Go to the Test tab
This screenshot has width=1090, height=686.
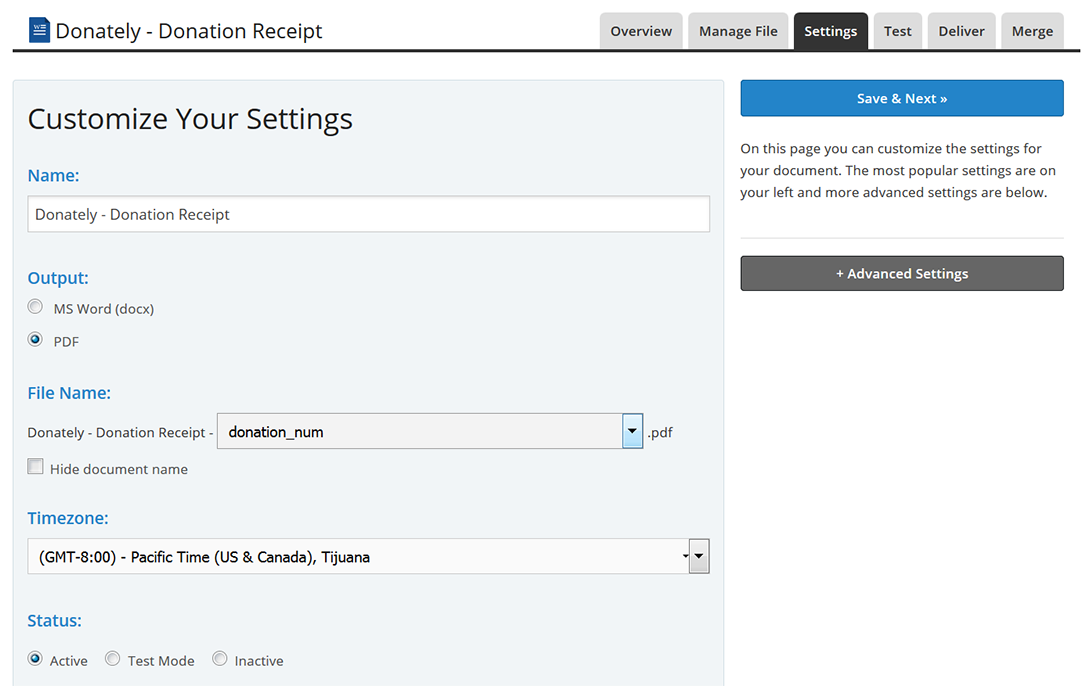pos(897,31)
